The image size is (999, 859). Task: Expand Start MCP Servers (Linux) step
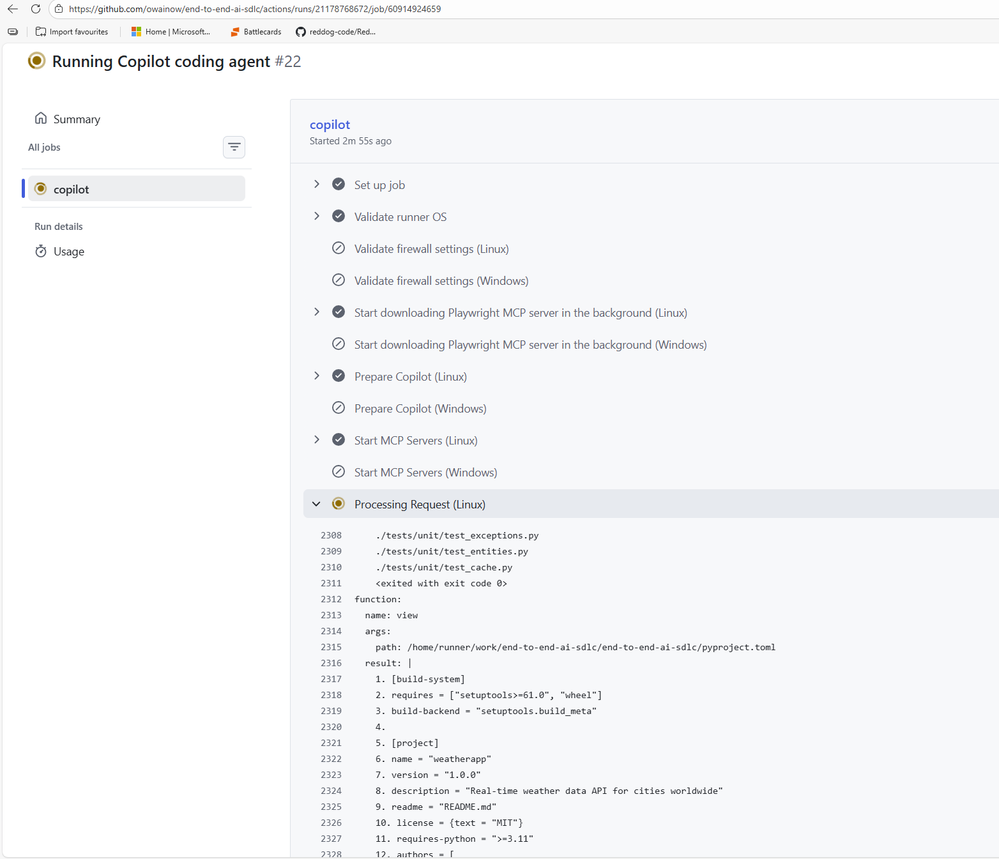317,441
